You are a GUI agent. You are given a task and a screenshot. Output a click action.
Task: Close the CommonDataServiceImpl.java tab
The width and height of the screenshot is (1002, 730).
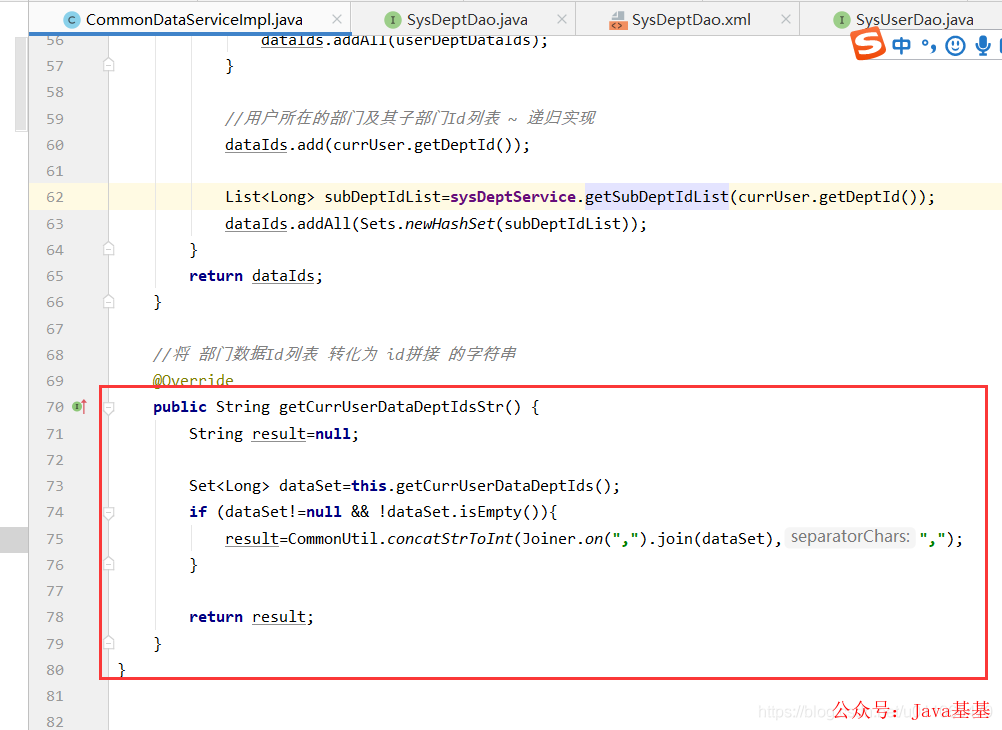click(337, 20)
